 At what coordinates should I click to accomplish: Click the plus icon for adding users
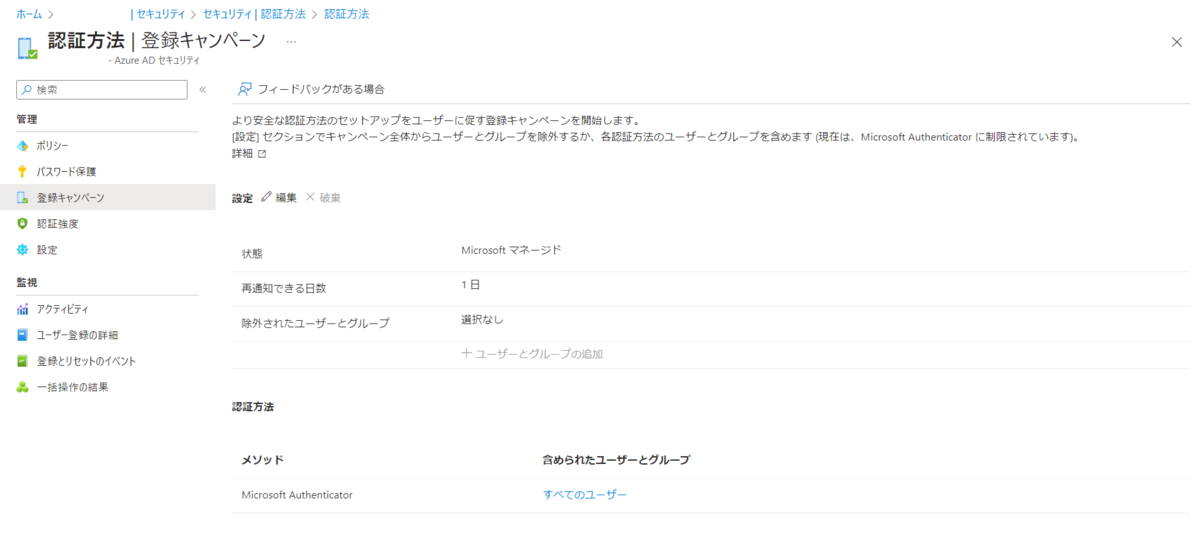click(466, 353)
